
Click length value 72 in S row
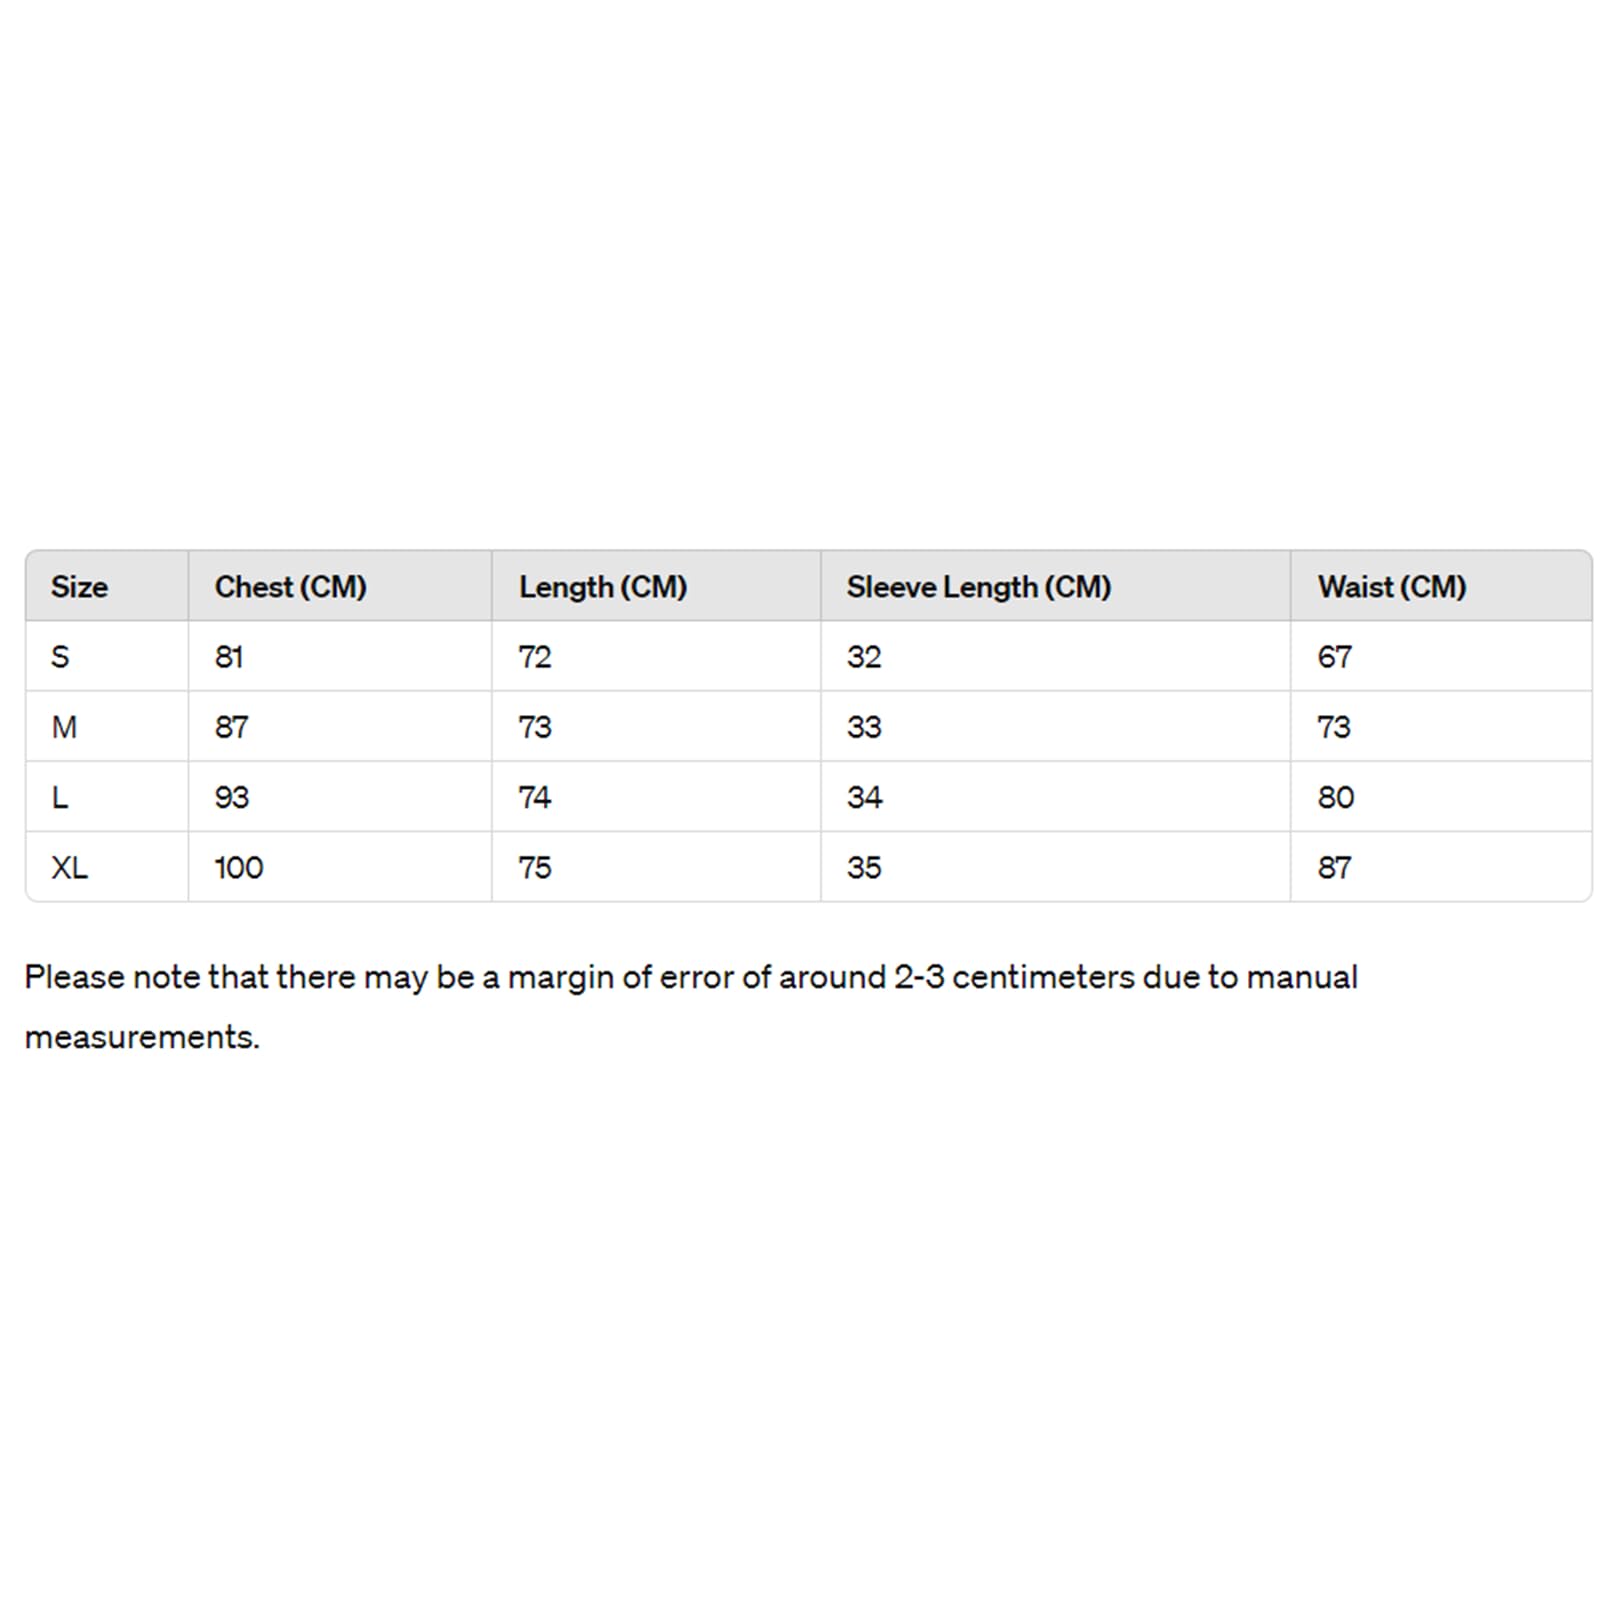534,657
